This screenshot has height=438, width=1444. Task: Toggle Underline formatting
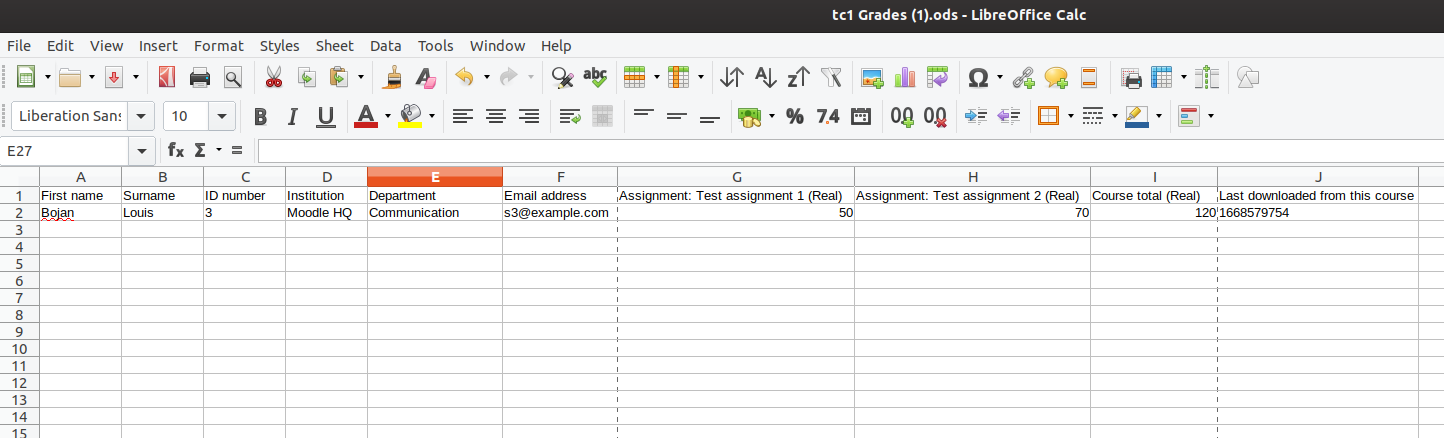click(x=326, y=116)
